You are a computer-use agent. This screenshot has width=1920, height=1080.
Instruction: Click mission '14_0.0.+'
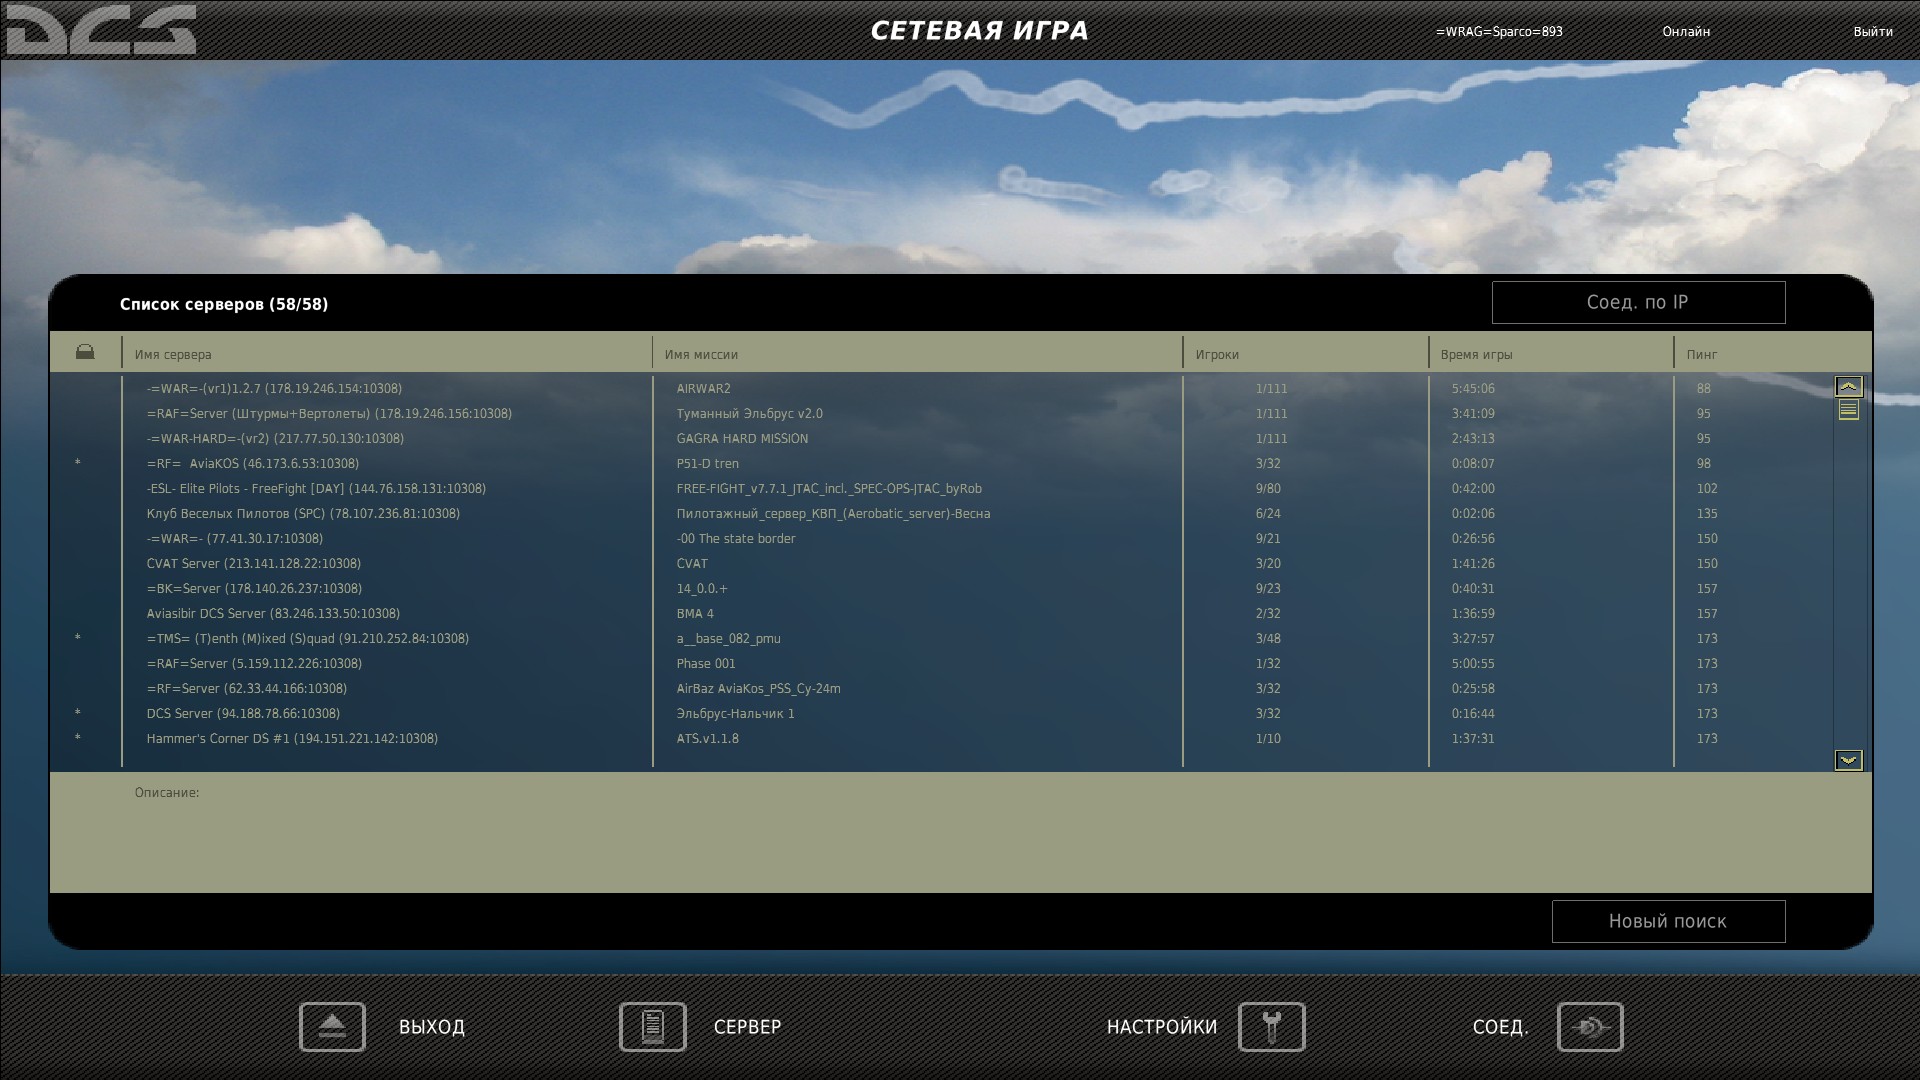pyautogui.click(x=702, y=588)
